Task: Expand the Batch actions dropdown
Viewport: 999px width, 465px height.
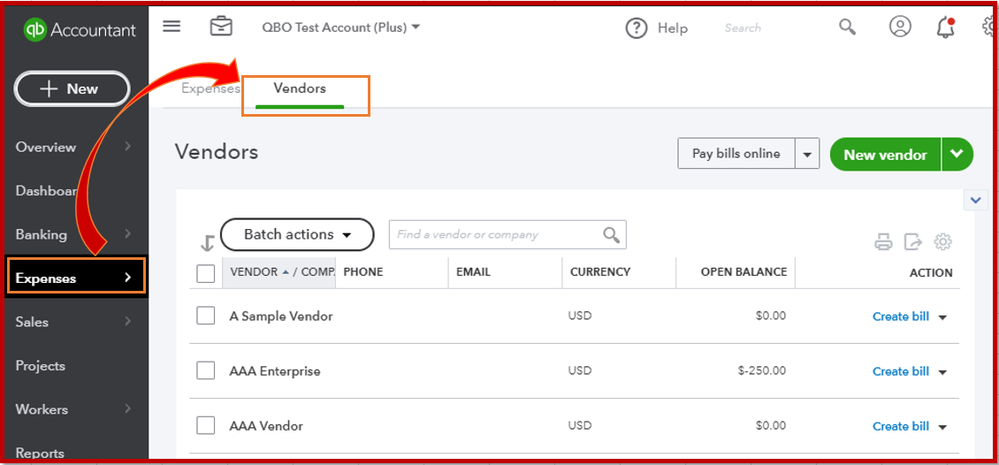Action: coord(297,234)
